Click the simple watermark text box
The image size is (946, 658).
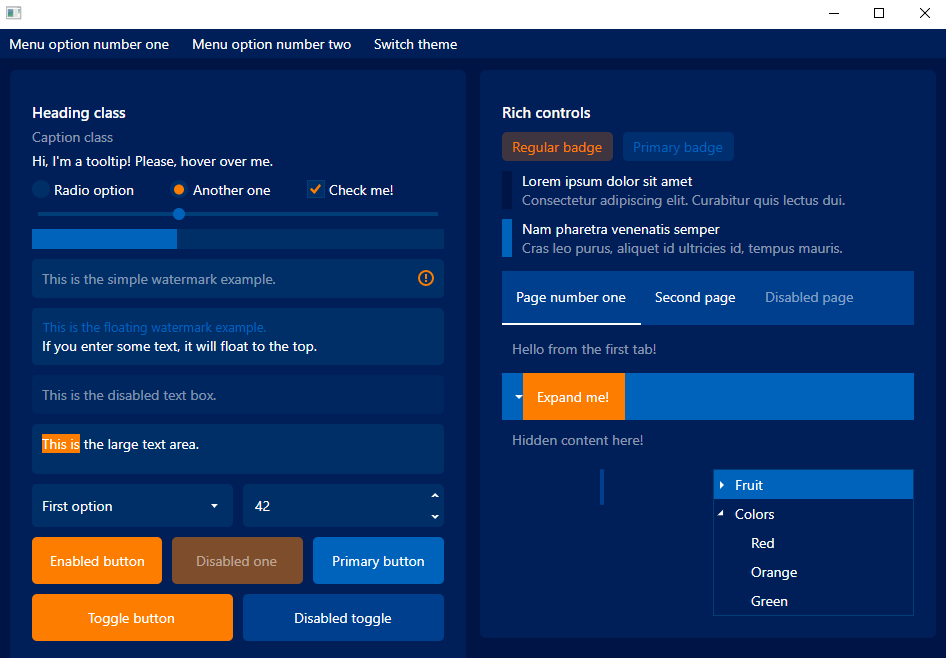(238, 279)
